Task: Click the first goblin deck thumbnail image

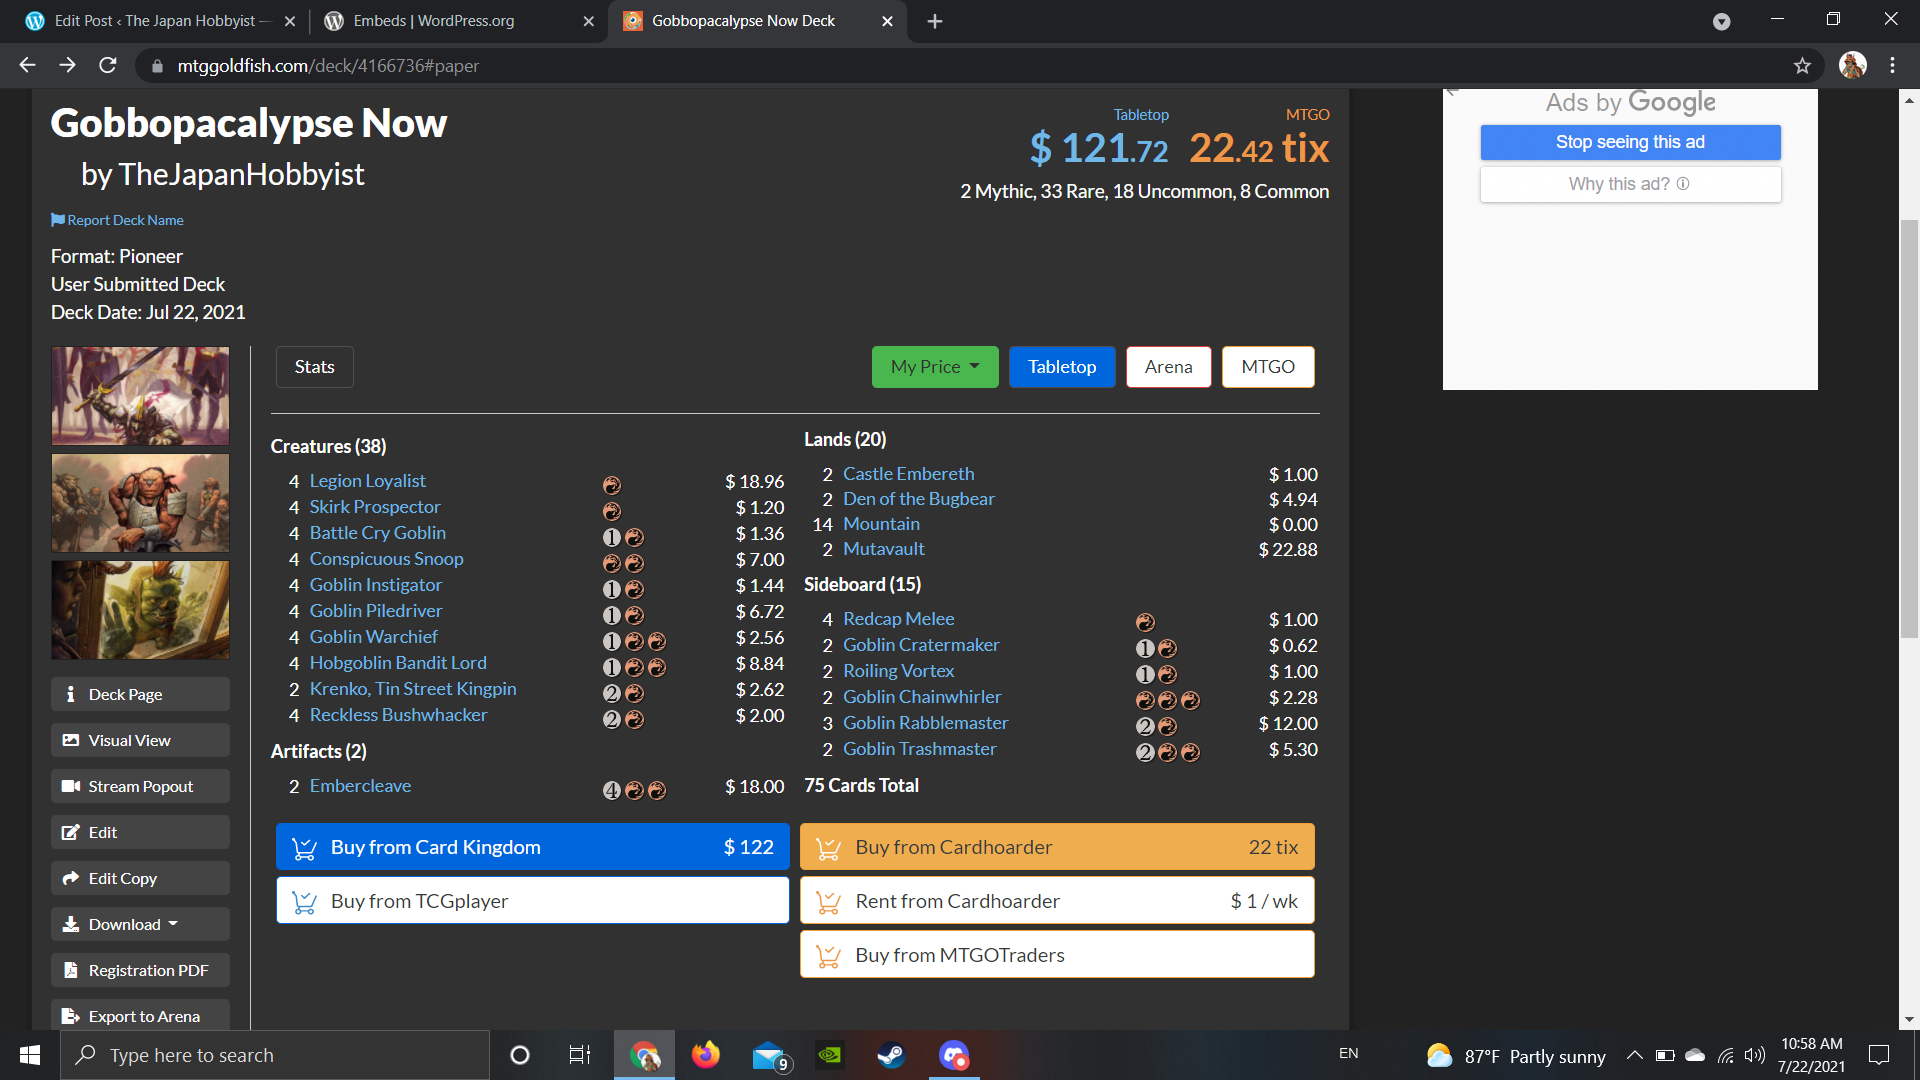Action: (140, 396)
